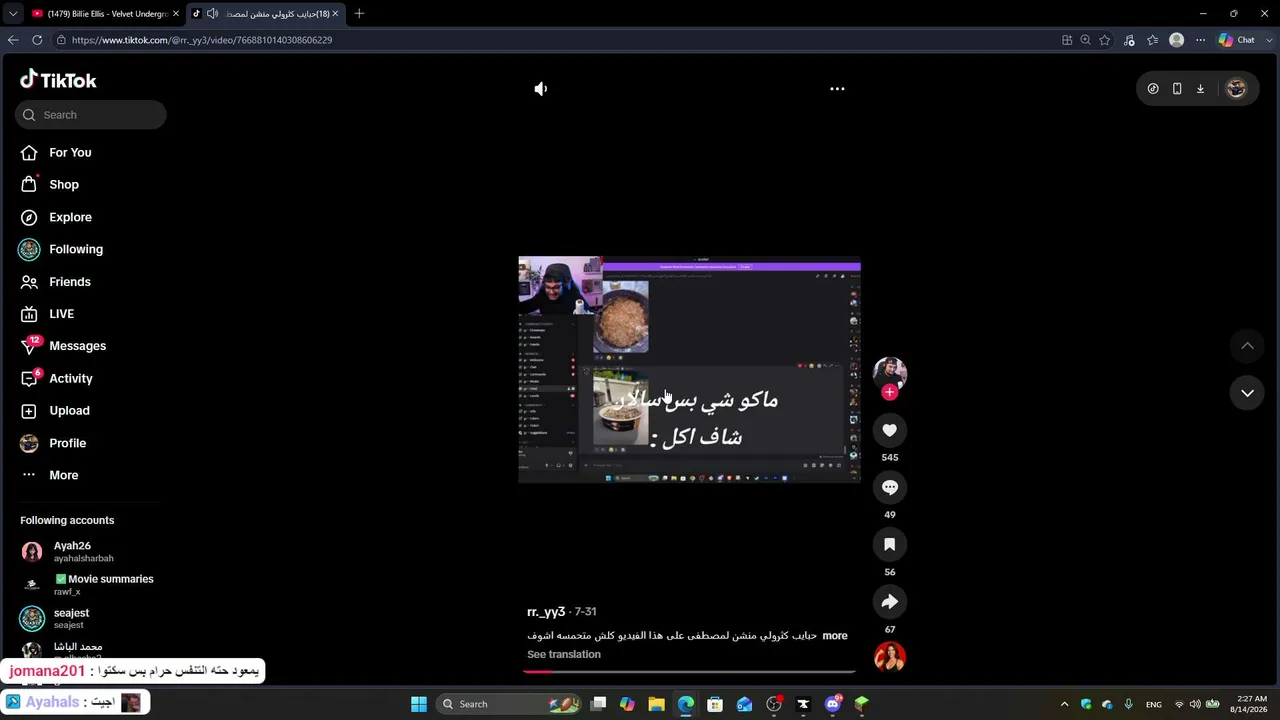This screenshot has width=1280, height=720.
Task: Open a new browser tab
Action: click(359, 14)
